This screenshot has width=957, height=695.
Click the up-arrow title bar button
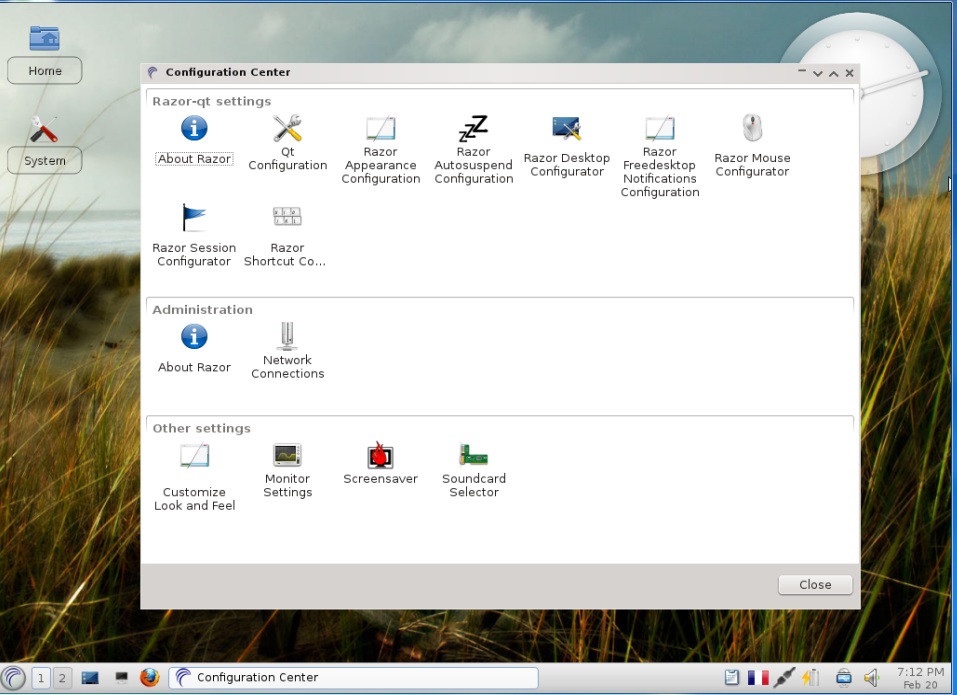click(x=834, y=73)
